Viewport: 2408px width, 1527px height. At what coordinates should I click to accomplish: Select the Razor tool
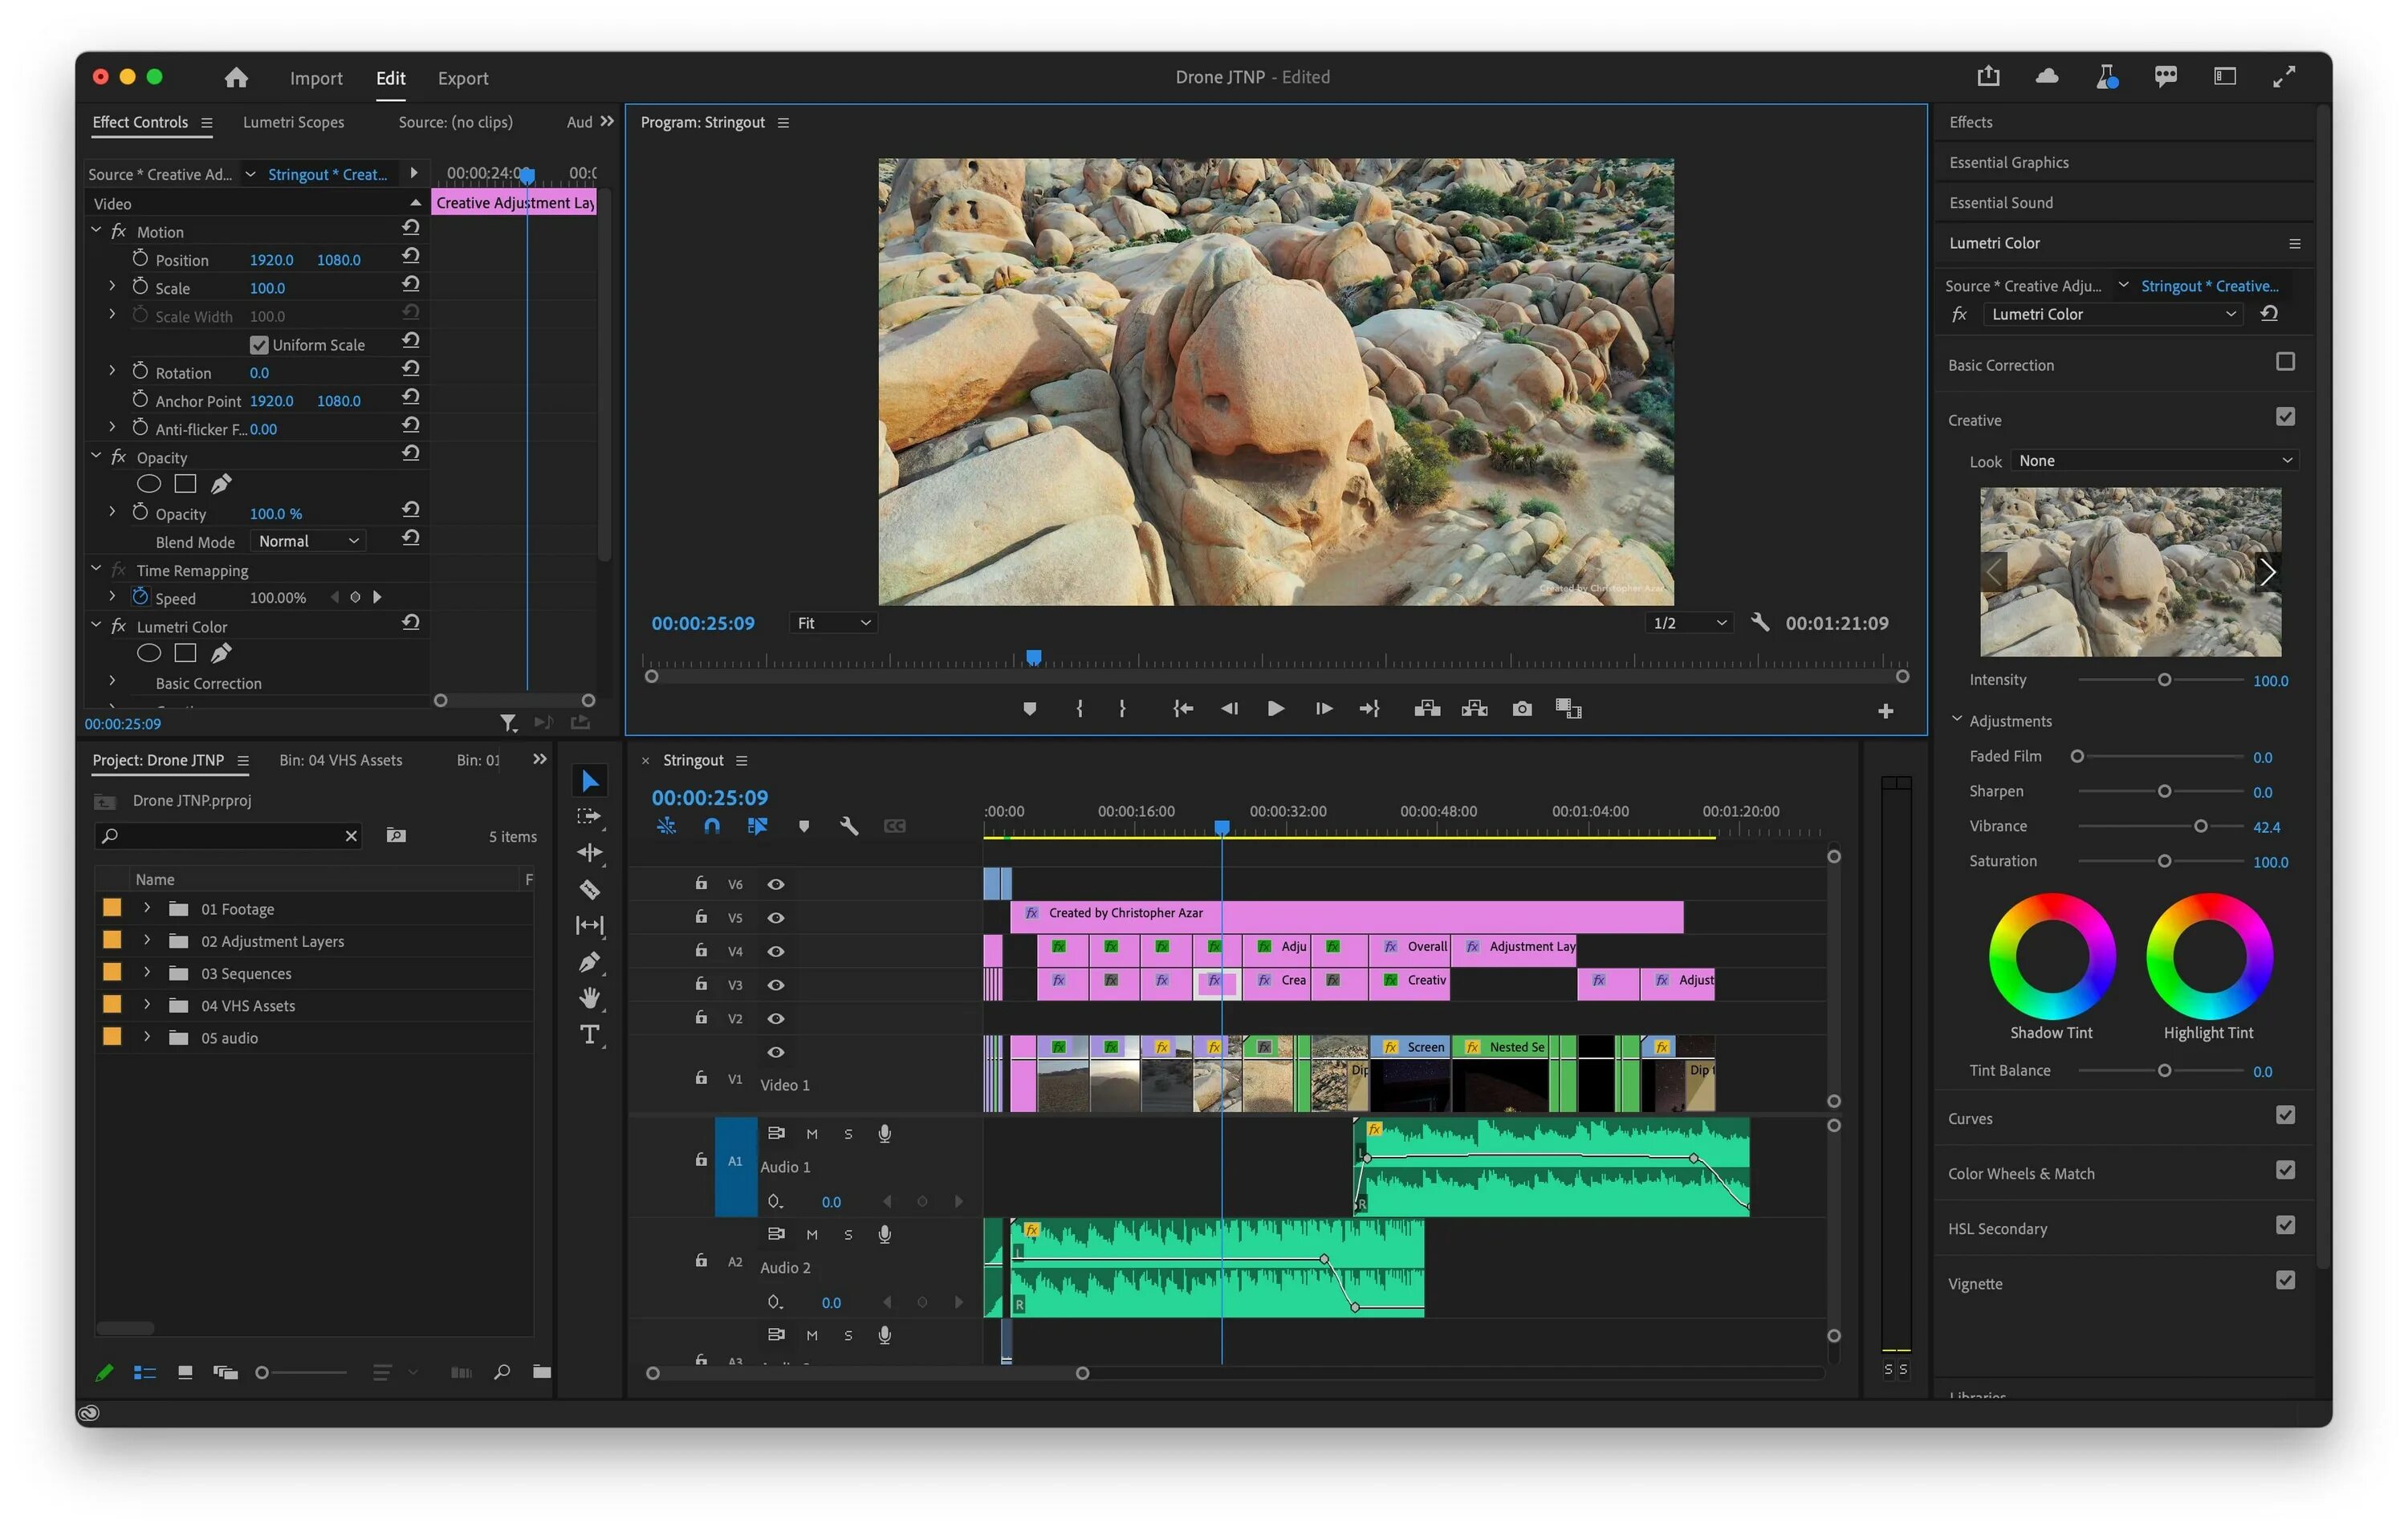coord(589,889)
